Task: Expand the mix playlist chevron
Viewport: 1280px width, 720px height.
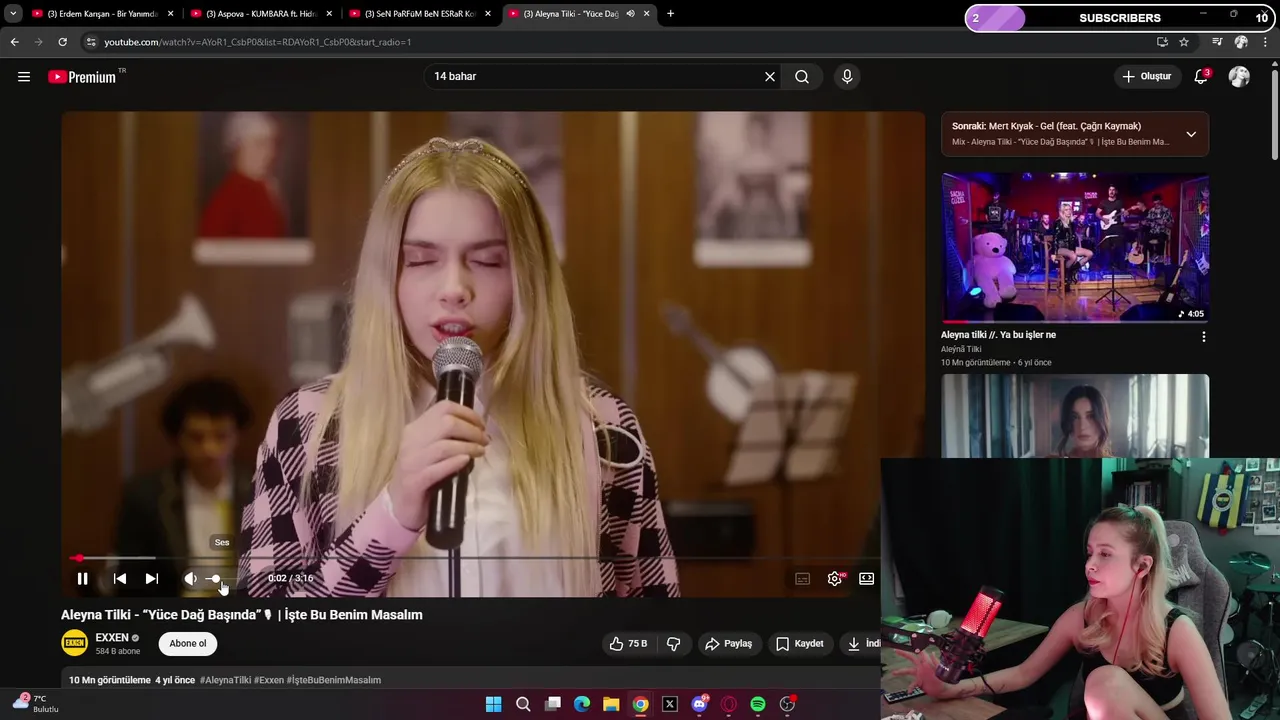Action: point(1191,134)
